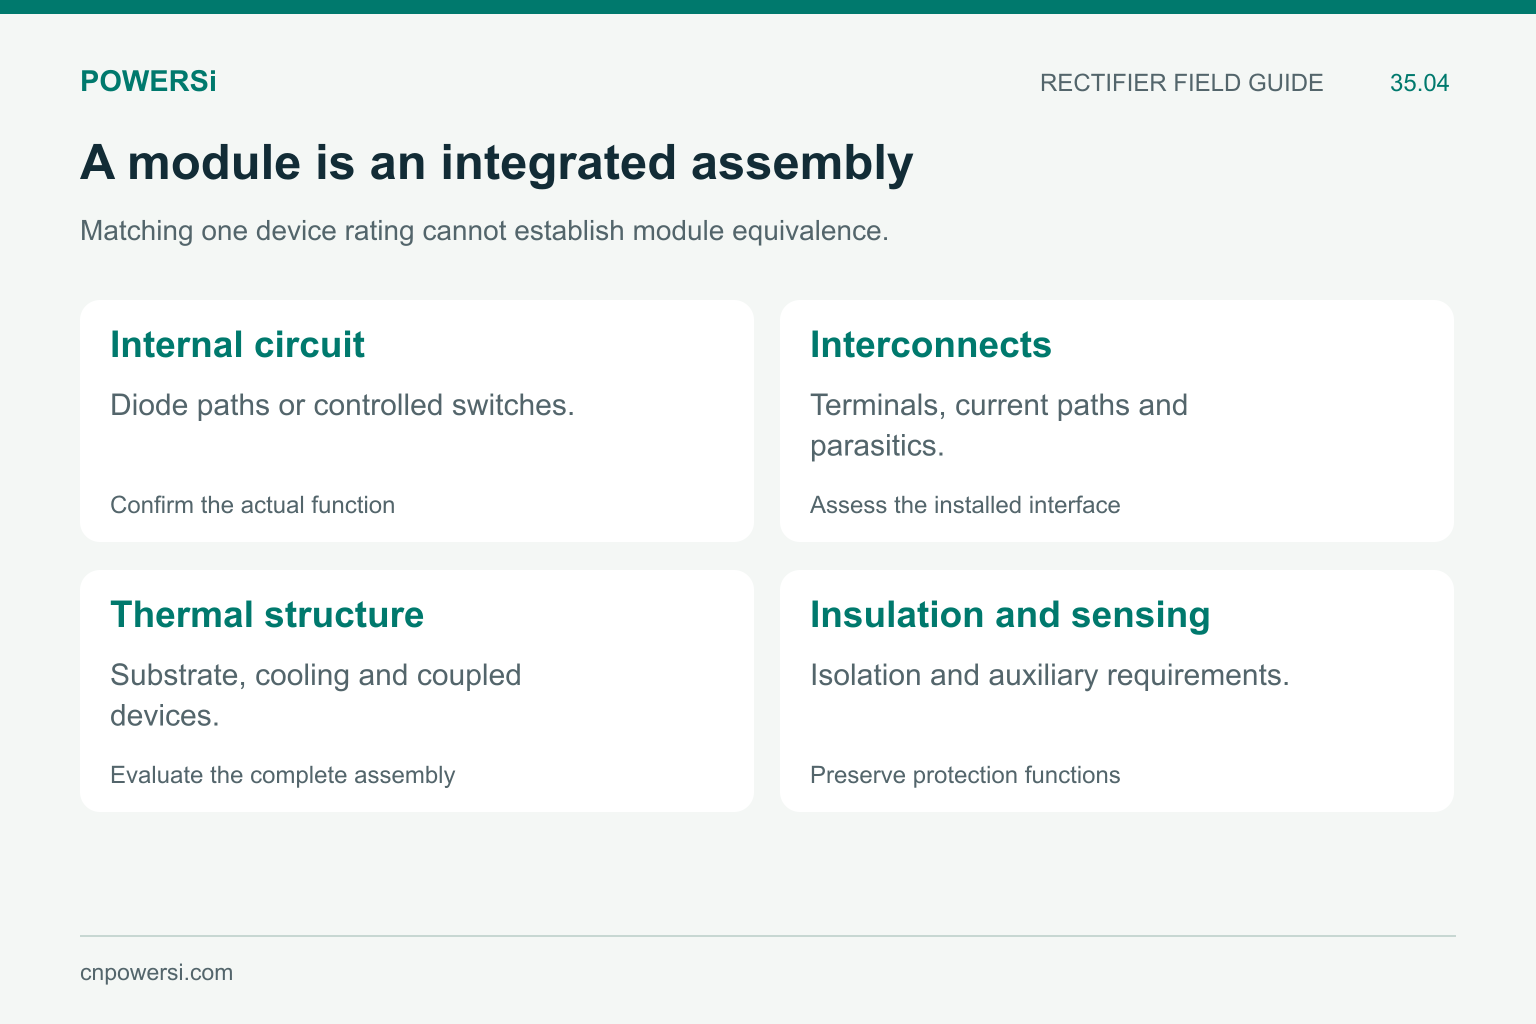The height and width of the screenshot is (1024, 1536).
Task: Click the subtitle about matching one device rating
Action: [484, 231]
